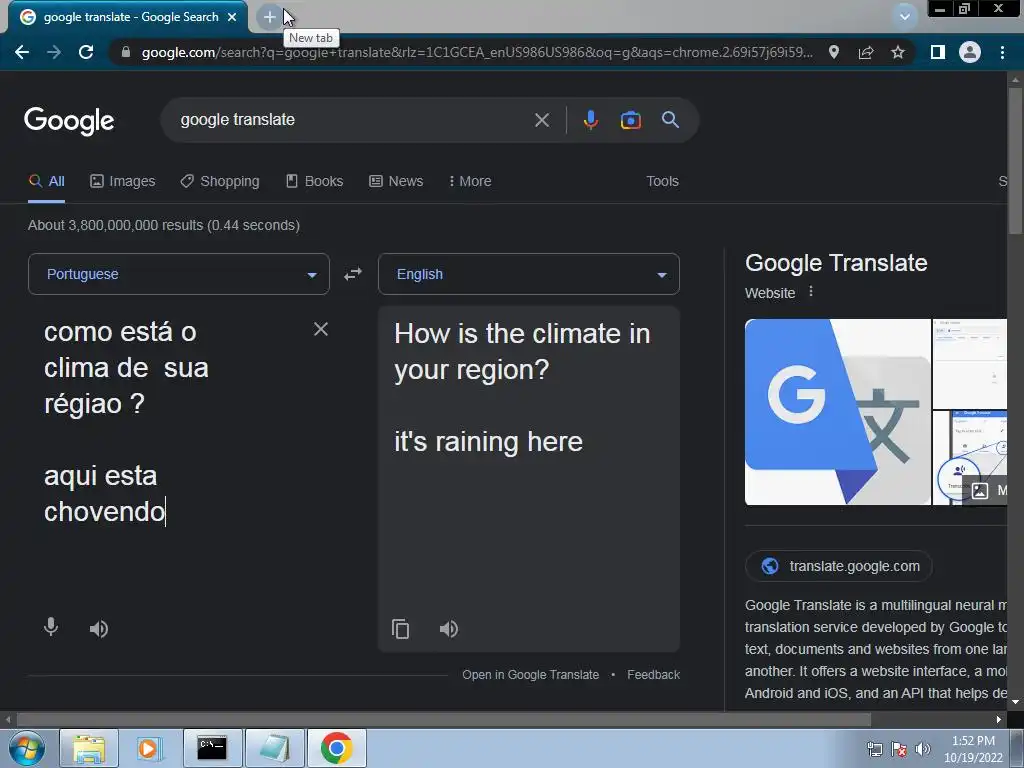This screenshot has width=1024, height=768.
Task: Click the Google Translate panel title
Action: pos(836,263)
